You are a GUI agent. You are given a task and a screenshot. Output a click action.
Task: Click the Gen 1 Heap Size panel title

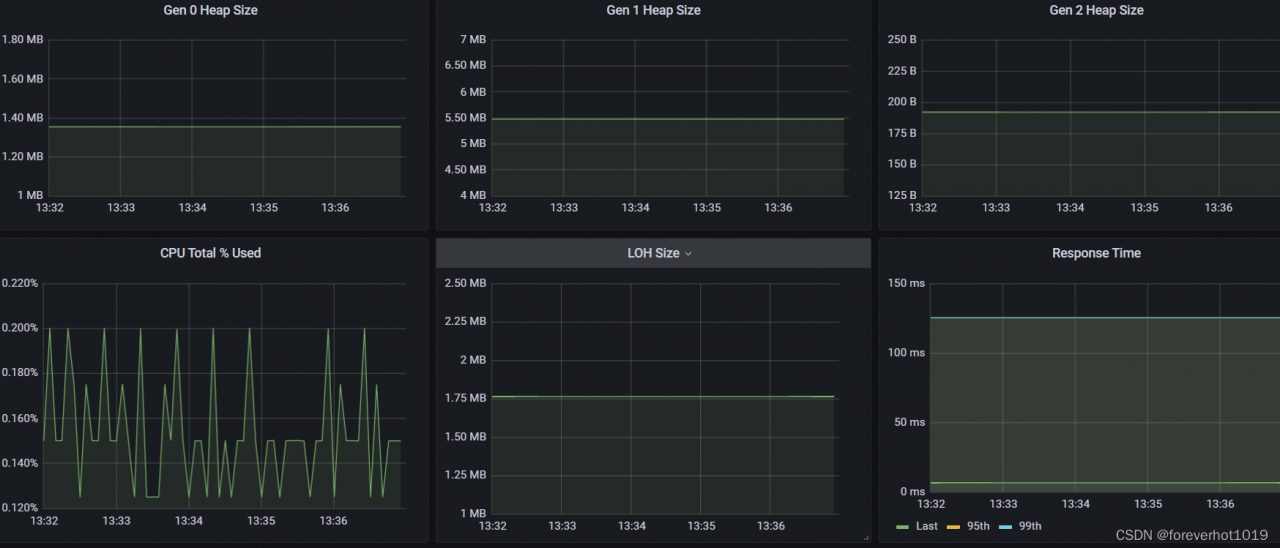tap(653, 10)
